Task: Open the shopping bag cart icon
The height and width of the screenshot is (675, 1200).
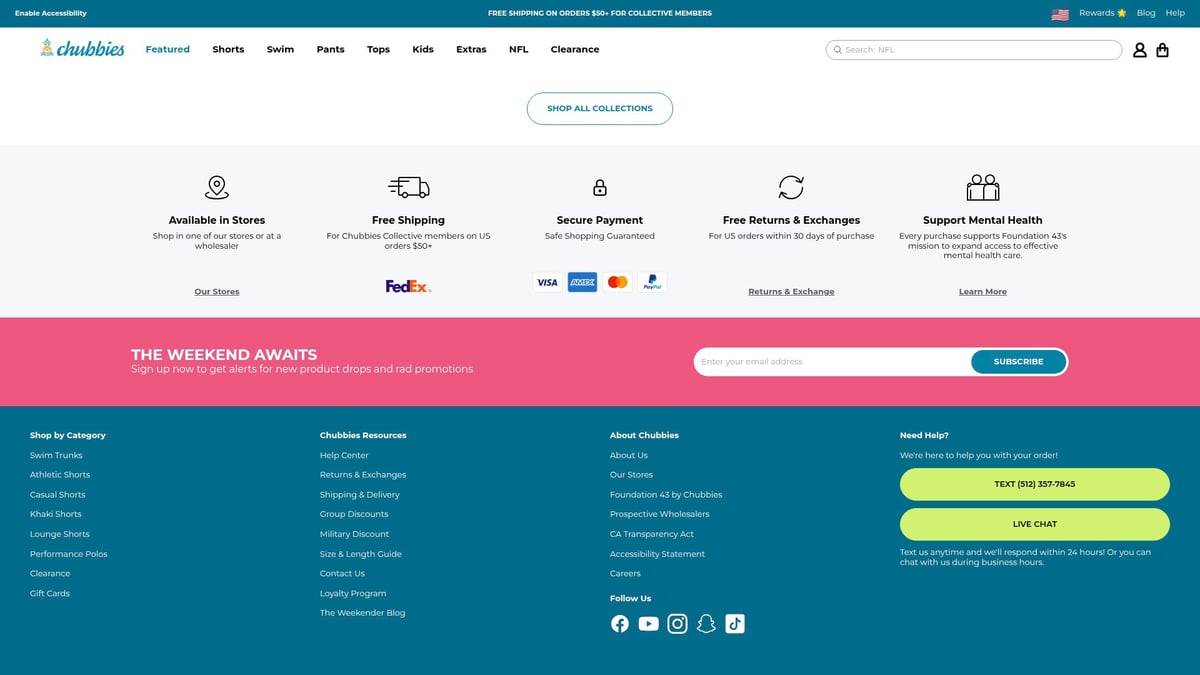Action: pyautogui.click(x=1162, y=50)
